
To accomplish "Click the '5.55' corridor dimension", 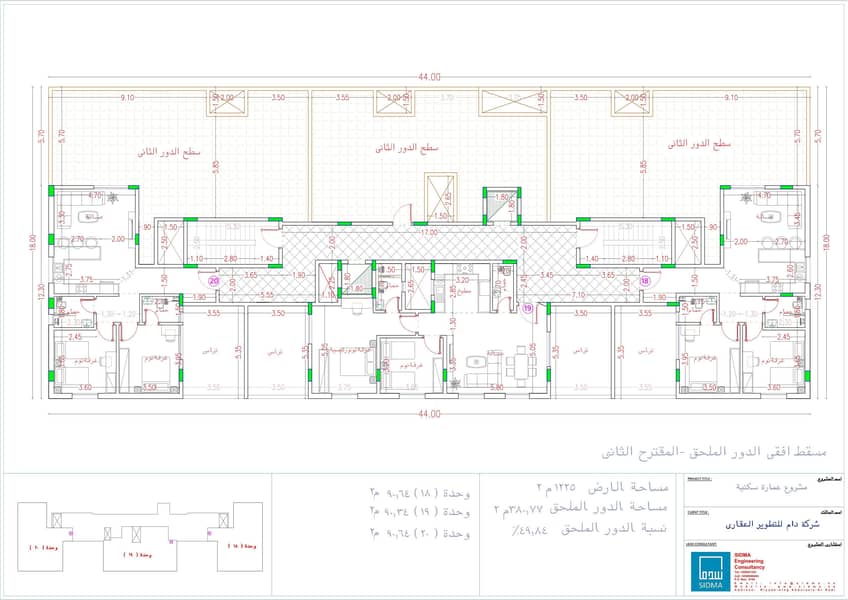I will coord(267,295).
